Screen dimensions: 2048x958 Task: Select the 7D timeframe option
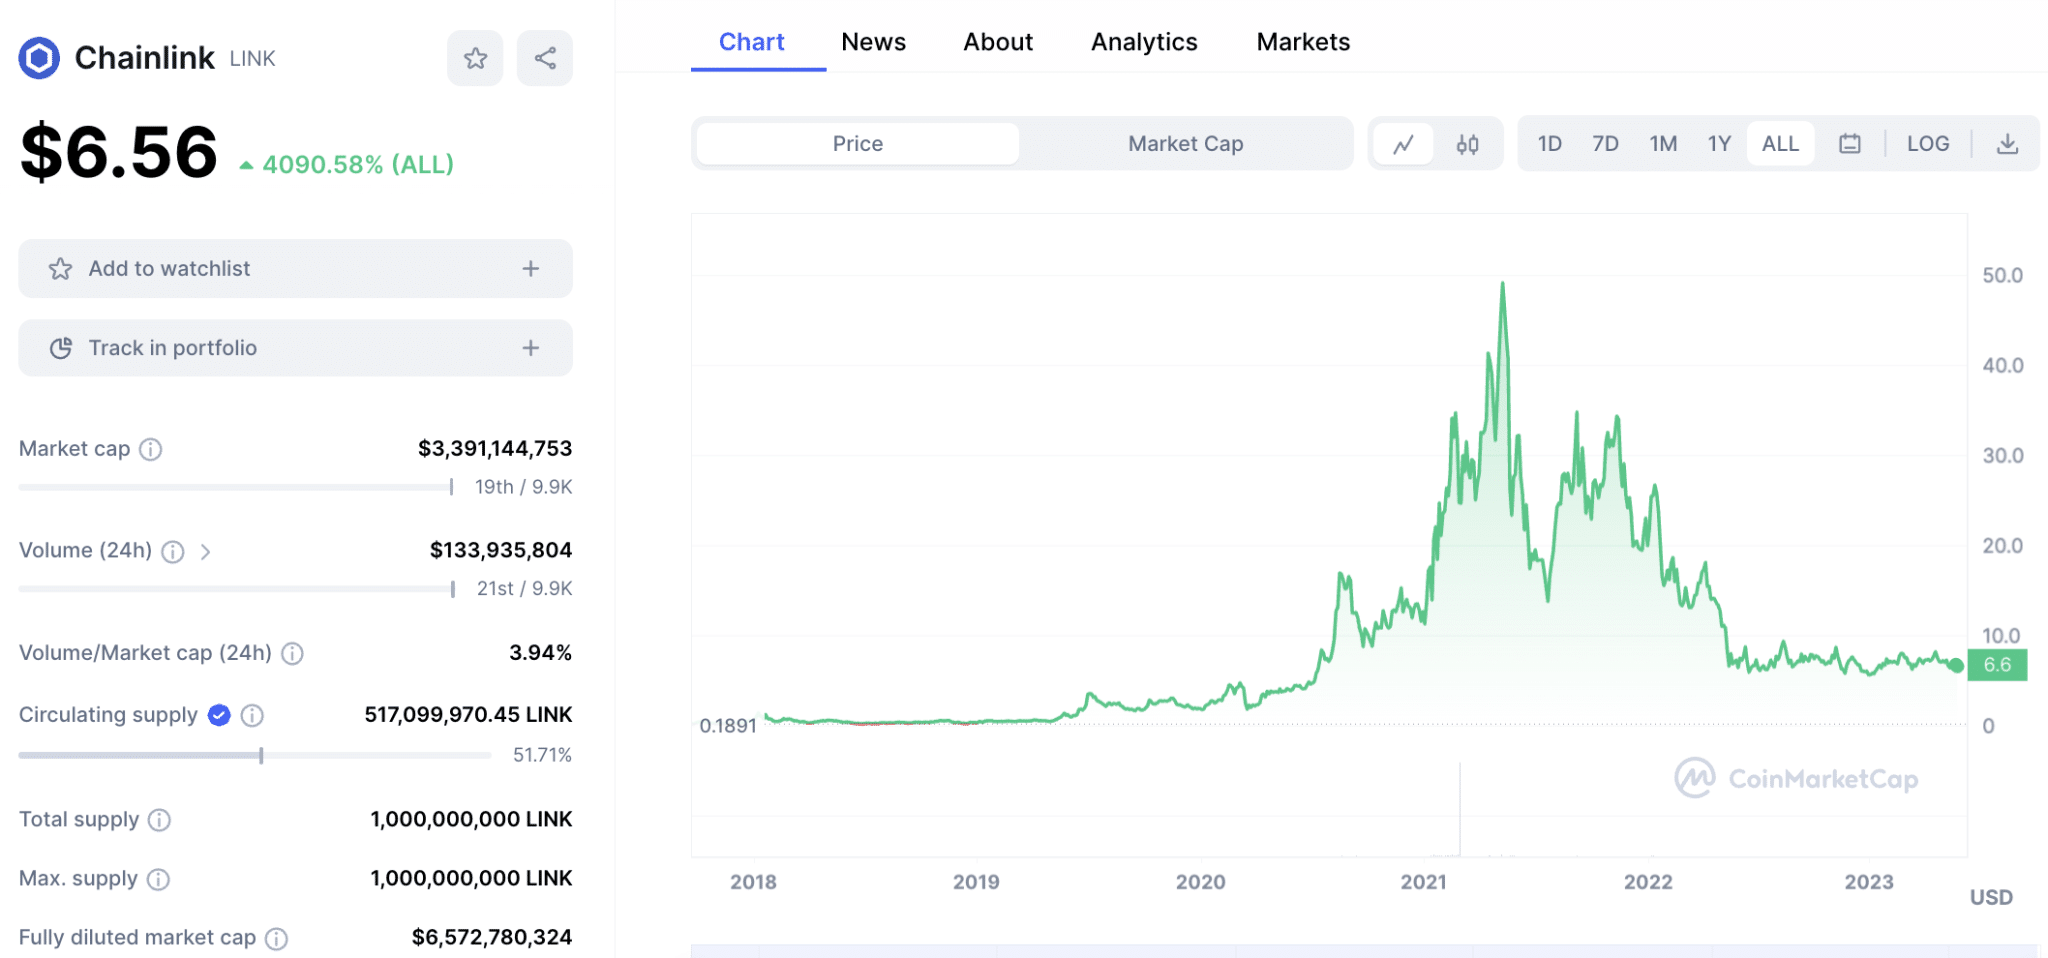1605,143
